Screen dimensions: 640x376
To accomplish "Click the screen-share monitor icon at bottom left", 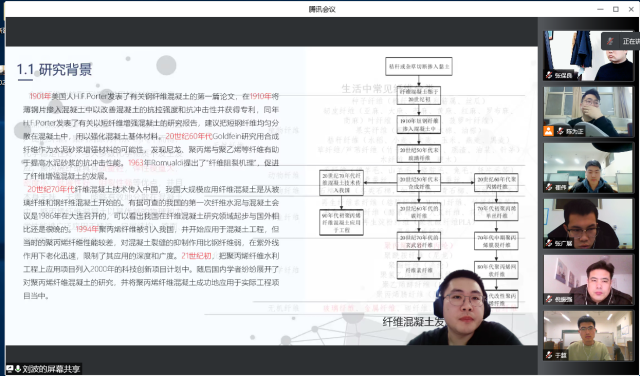I will 10,369.
